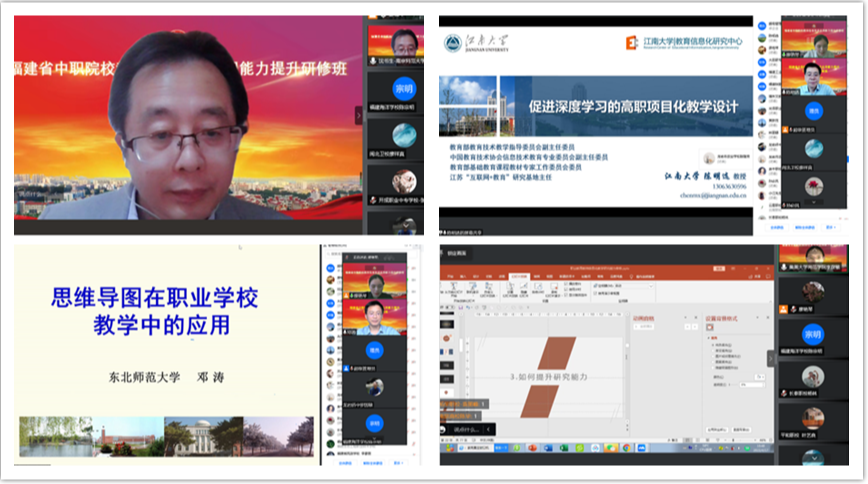
Task: Click the From Beginning slideshow icon in ribbon
Action: click(x=451, y=289)
